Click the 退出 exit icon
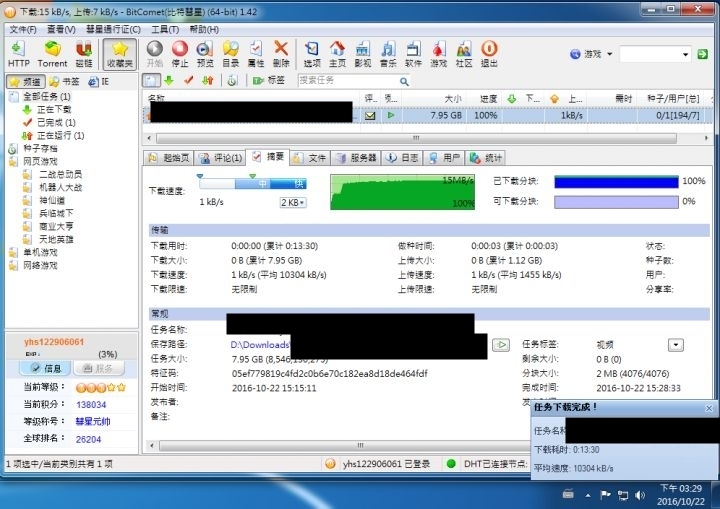The image size is (720, 509). (x=489, y=54)
